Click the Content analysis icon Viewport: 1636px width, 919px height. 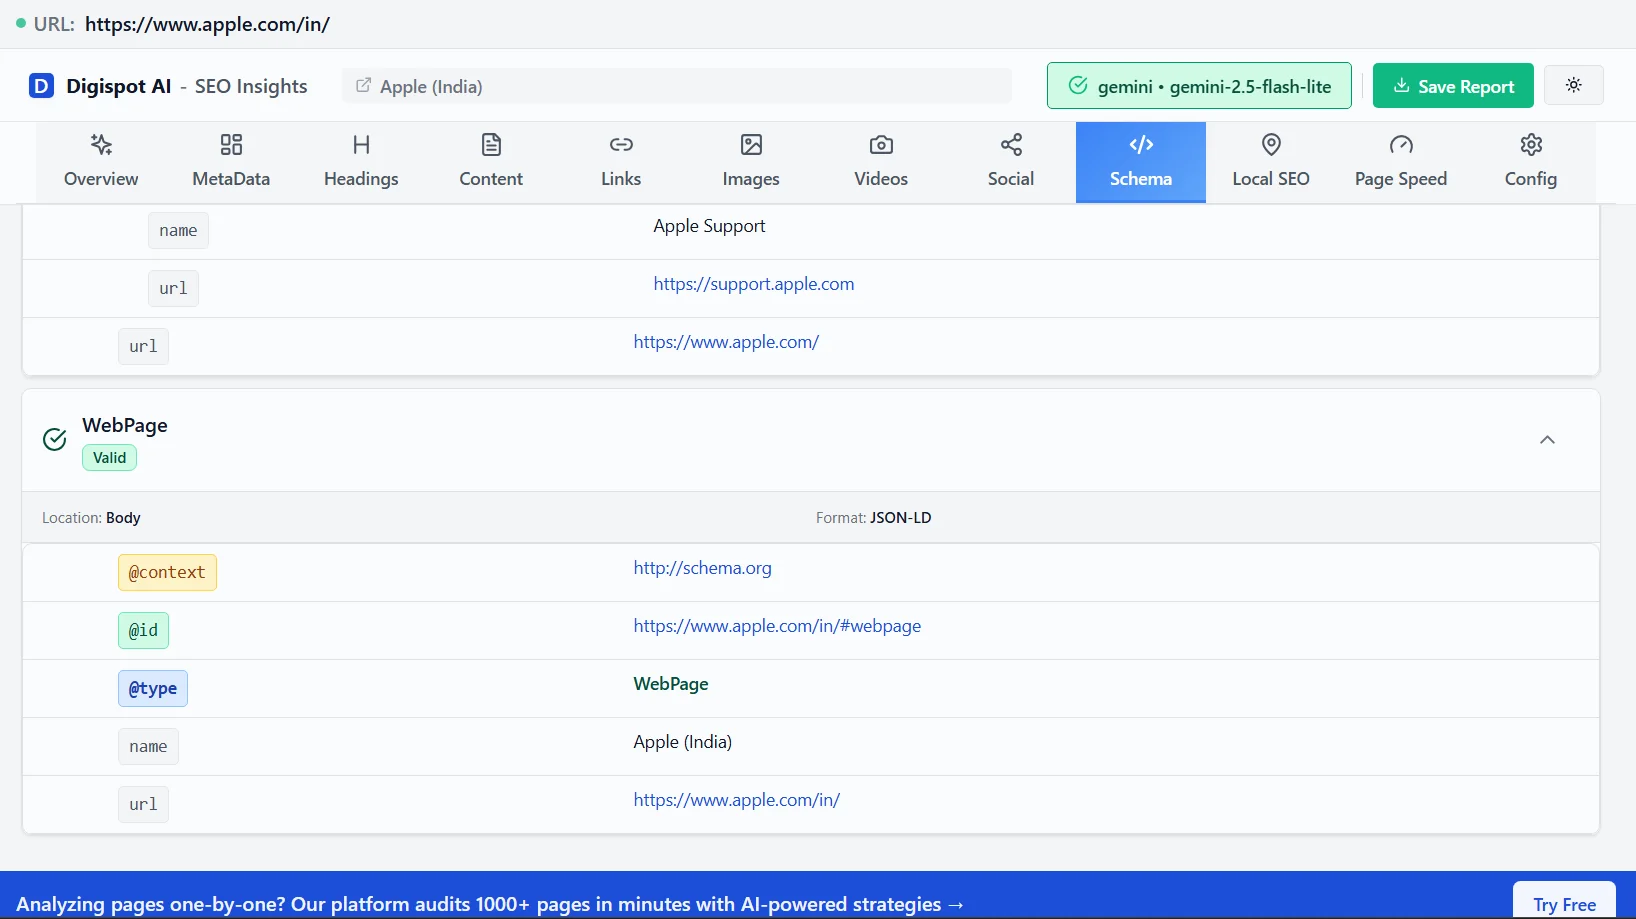pyautogui.click(x=490, y=160)
